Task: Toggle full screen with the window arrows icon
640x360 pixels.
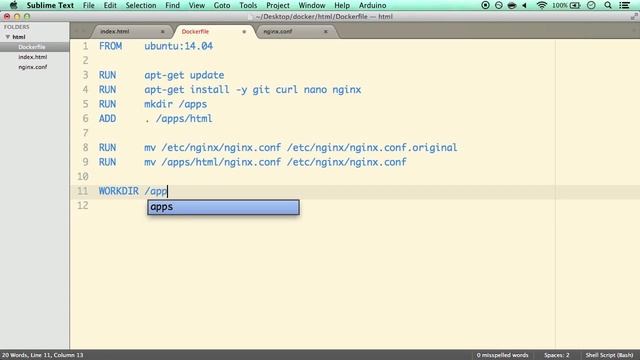Action: tap(634, 17)
